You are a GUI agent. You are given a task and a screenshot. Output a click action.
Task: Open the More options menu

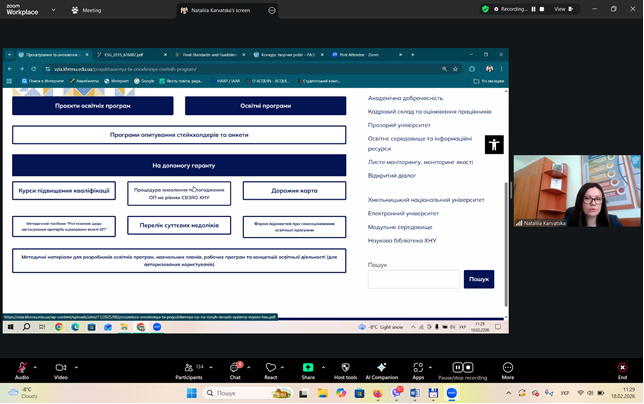[x=508, y=368]
